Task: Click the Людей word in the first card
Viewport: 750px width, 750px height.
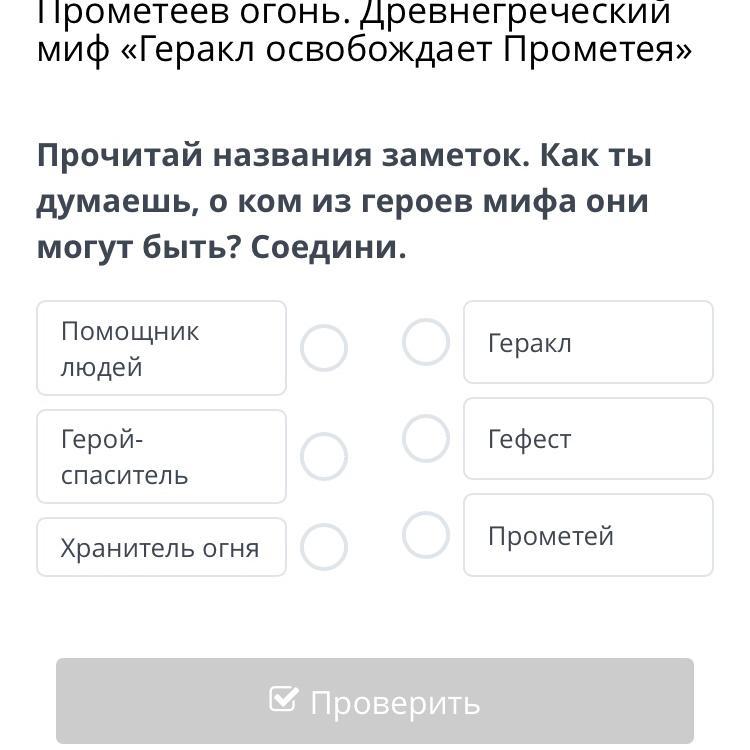Action: 101,367
